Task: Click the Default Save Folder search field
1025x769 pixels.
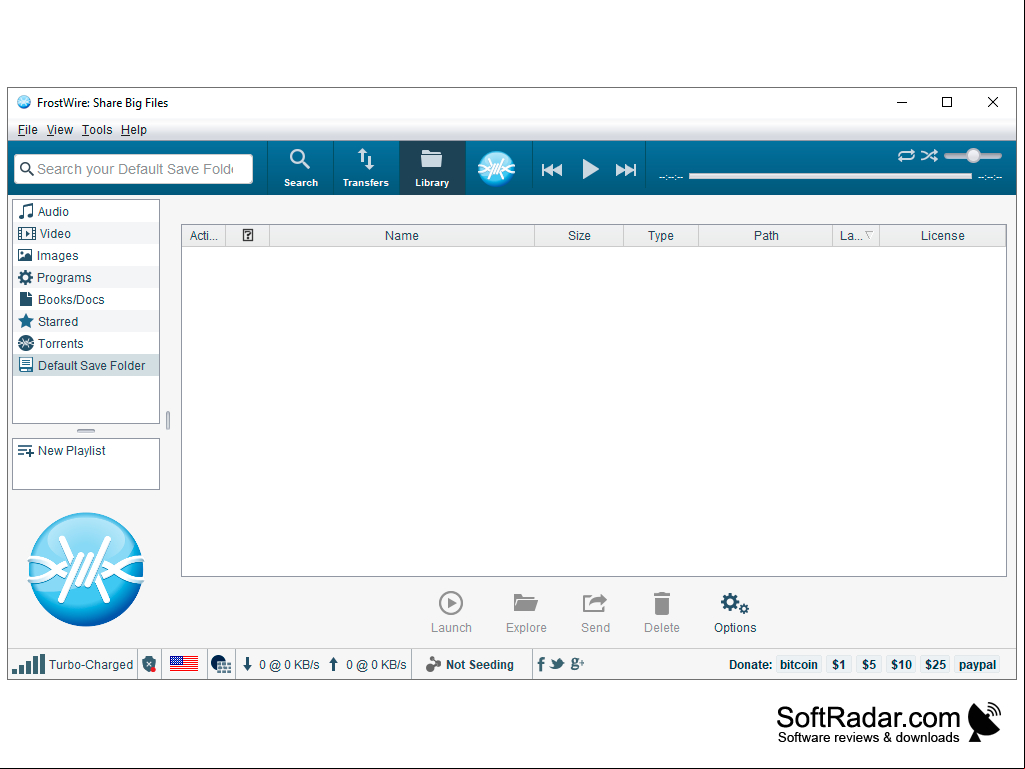Action: tap(133, 169)
